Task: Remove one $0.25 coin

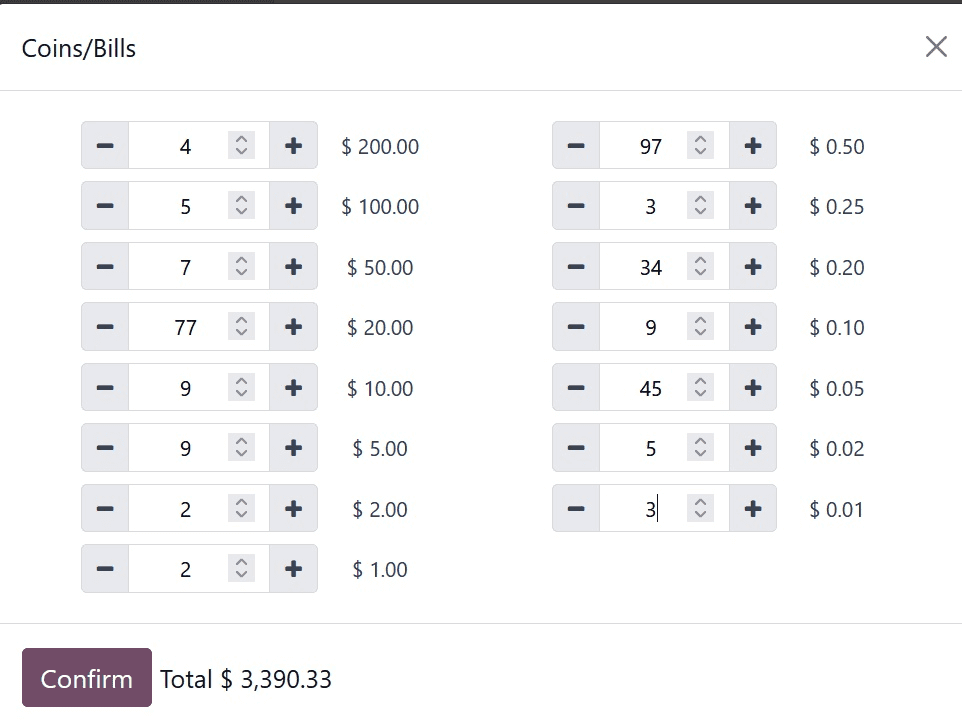Action: tap(576, 207)
